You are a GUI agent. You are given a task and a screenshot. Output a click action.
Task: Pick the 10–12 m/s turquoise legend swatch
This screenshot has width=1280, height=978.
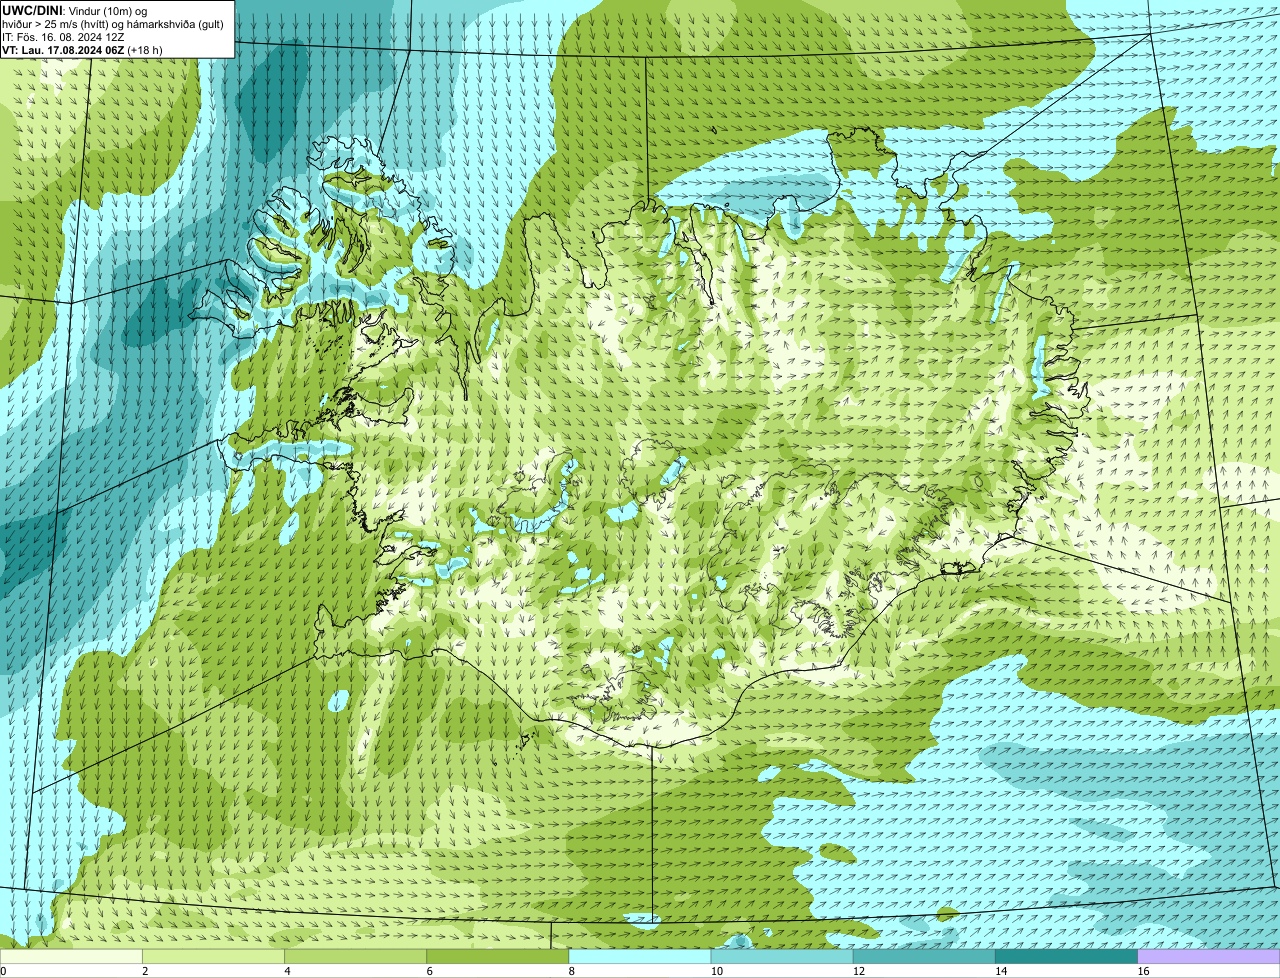782,957
